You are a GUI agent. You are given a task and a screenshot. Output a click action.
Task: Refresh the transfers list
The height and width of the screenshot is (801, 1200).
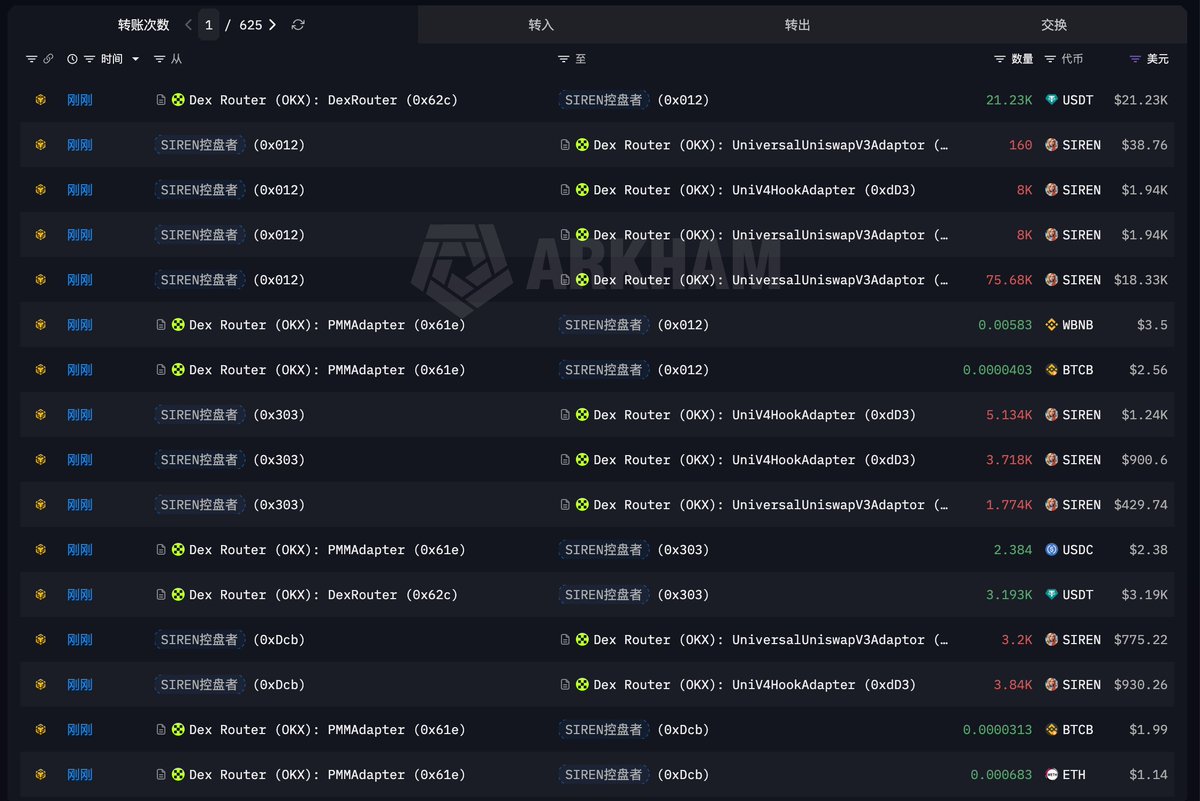298,25
